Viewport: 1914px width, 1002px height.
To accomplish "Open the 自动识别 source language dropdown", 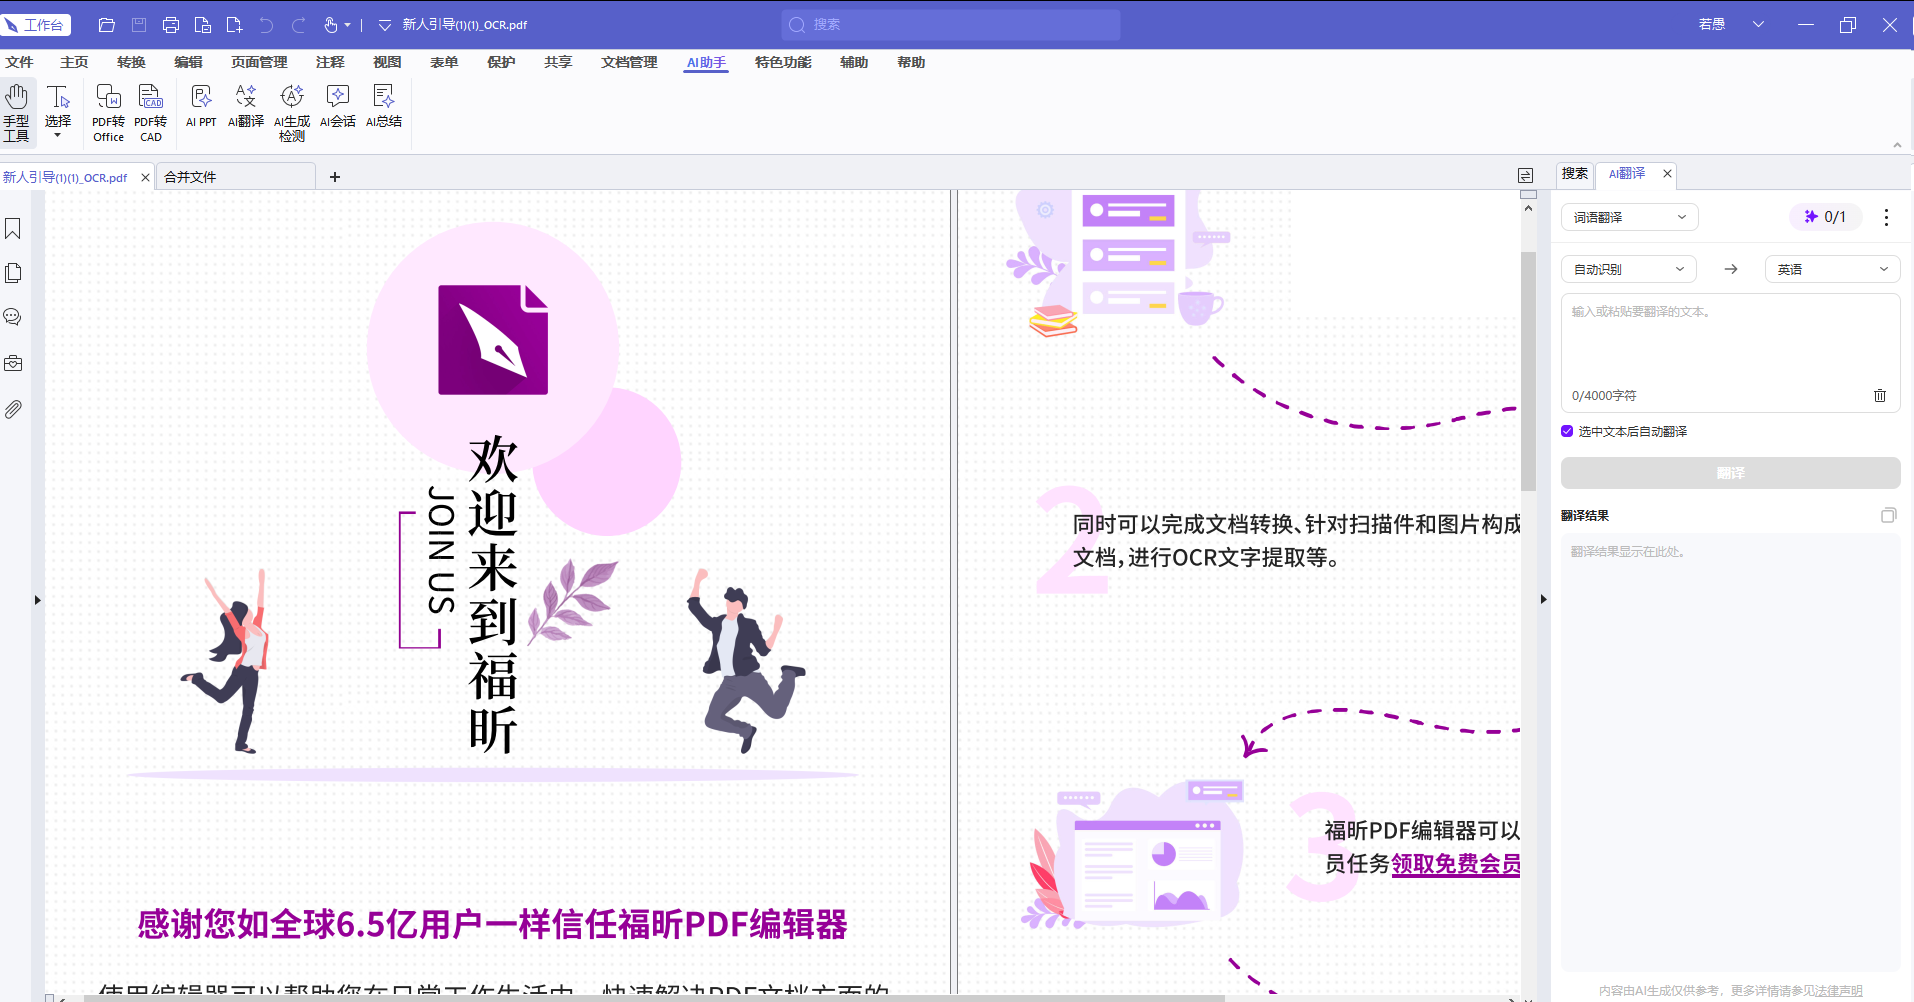I will 1629,269.
